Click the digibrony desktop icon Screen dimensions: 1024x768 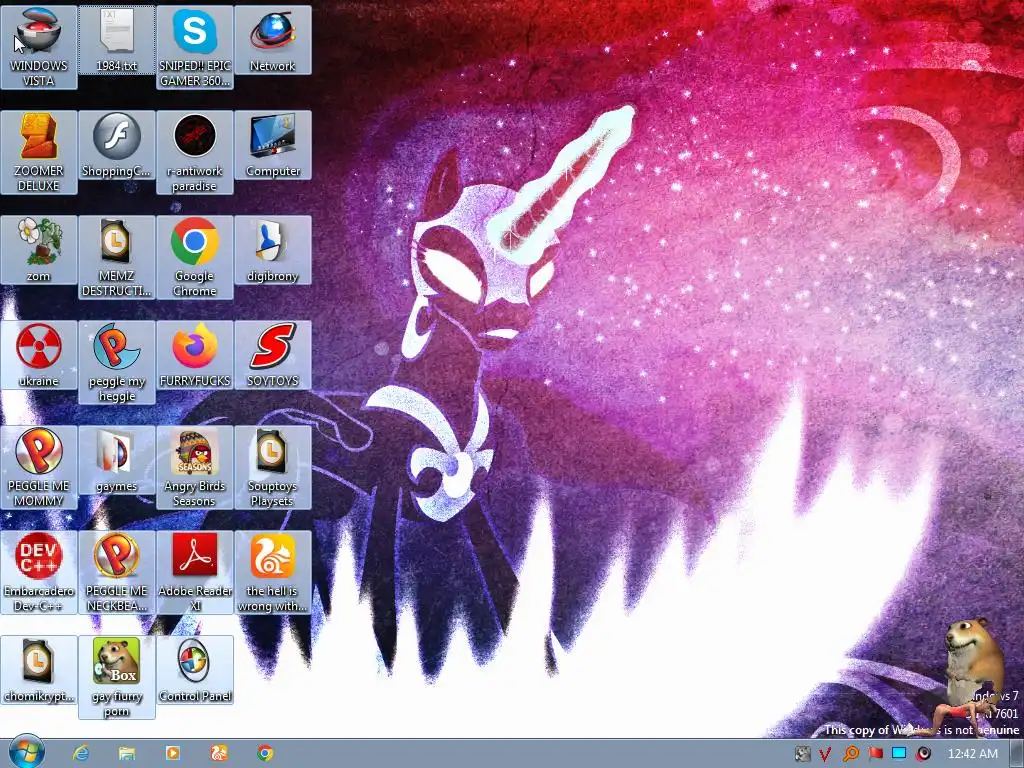pyautogui.click(x=272, y=250)
